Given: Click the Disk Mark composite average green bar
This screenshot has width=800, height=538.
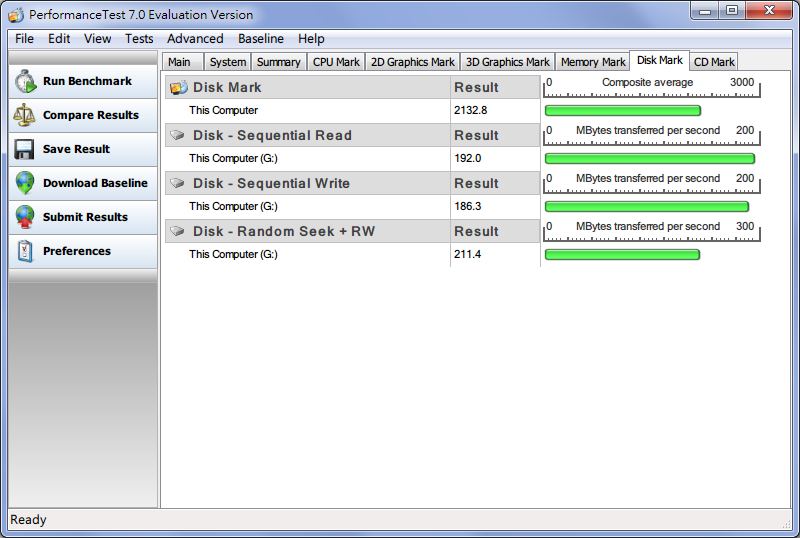Looking at the screenshot, I should [622, 110].
